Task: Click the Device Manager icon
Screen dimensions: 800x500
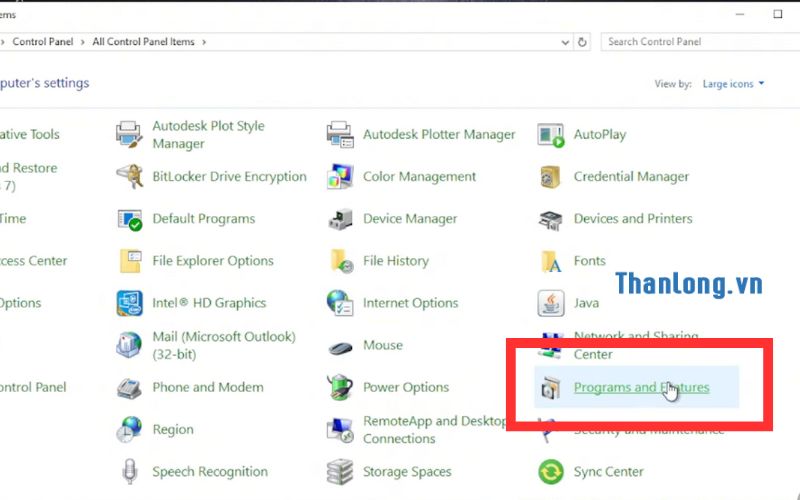Action: (340, 219)
